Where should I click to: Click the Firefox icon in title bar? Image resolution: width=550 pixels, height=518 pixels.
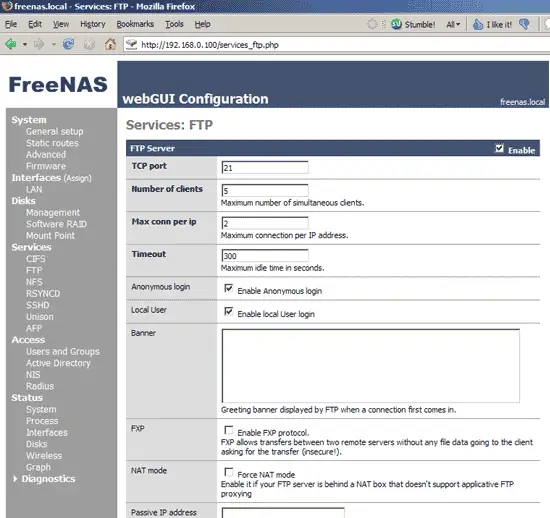7,6
